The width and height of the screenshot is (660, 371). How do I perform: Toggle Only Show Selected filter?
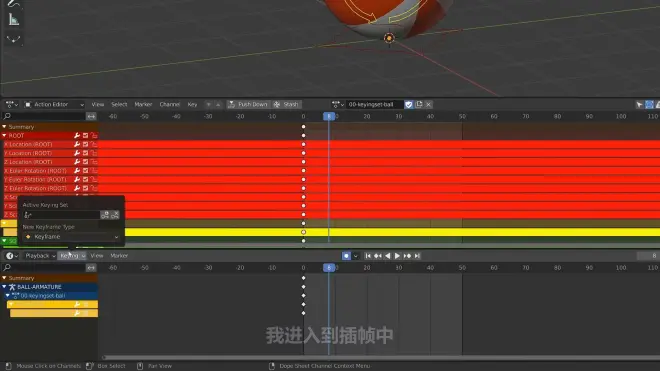tap(639, 104)
